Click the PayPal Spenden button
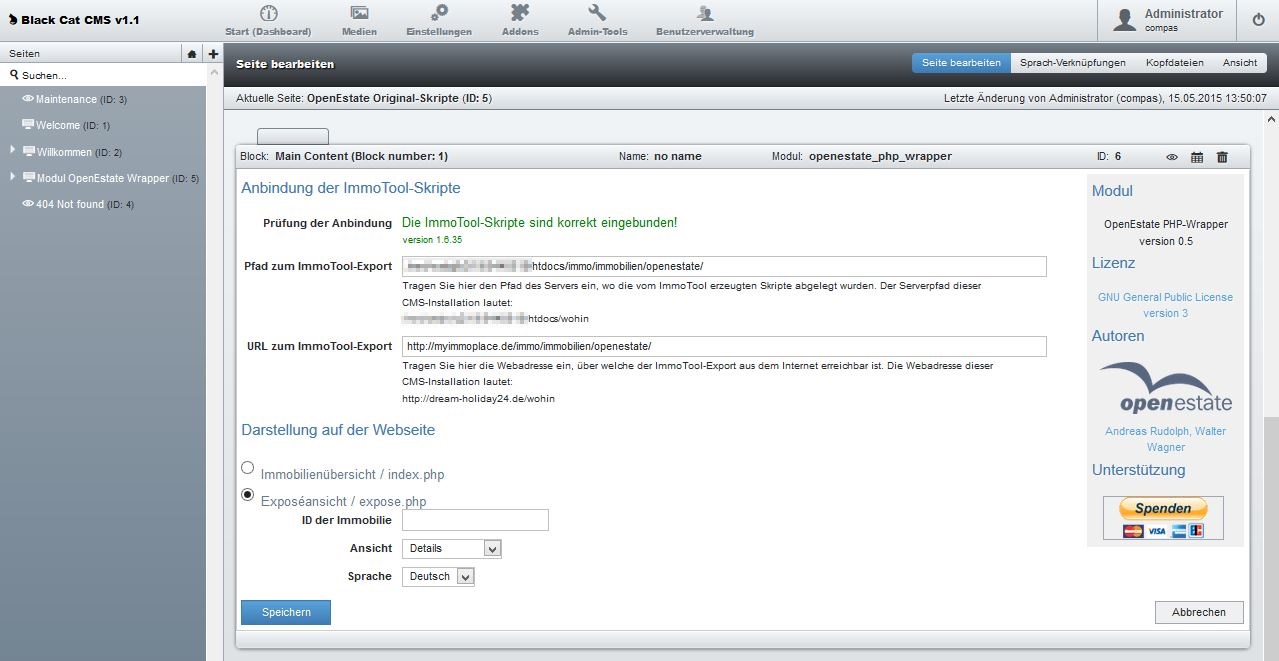 click(x=1163, y=518)
